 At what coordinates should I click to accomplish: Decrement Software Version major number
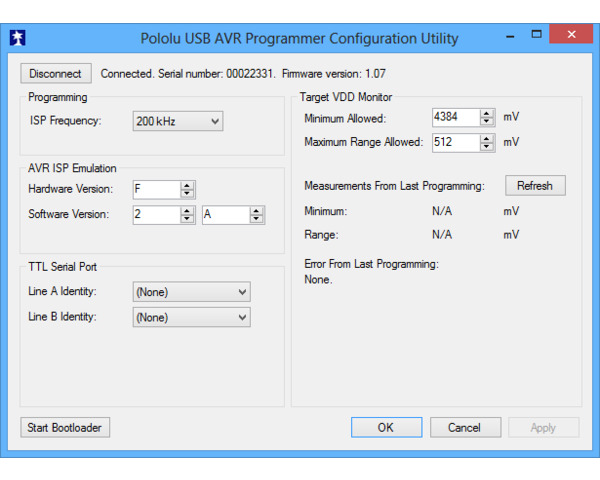[187, 219]
